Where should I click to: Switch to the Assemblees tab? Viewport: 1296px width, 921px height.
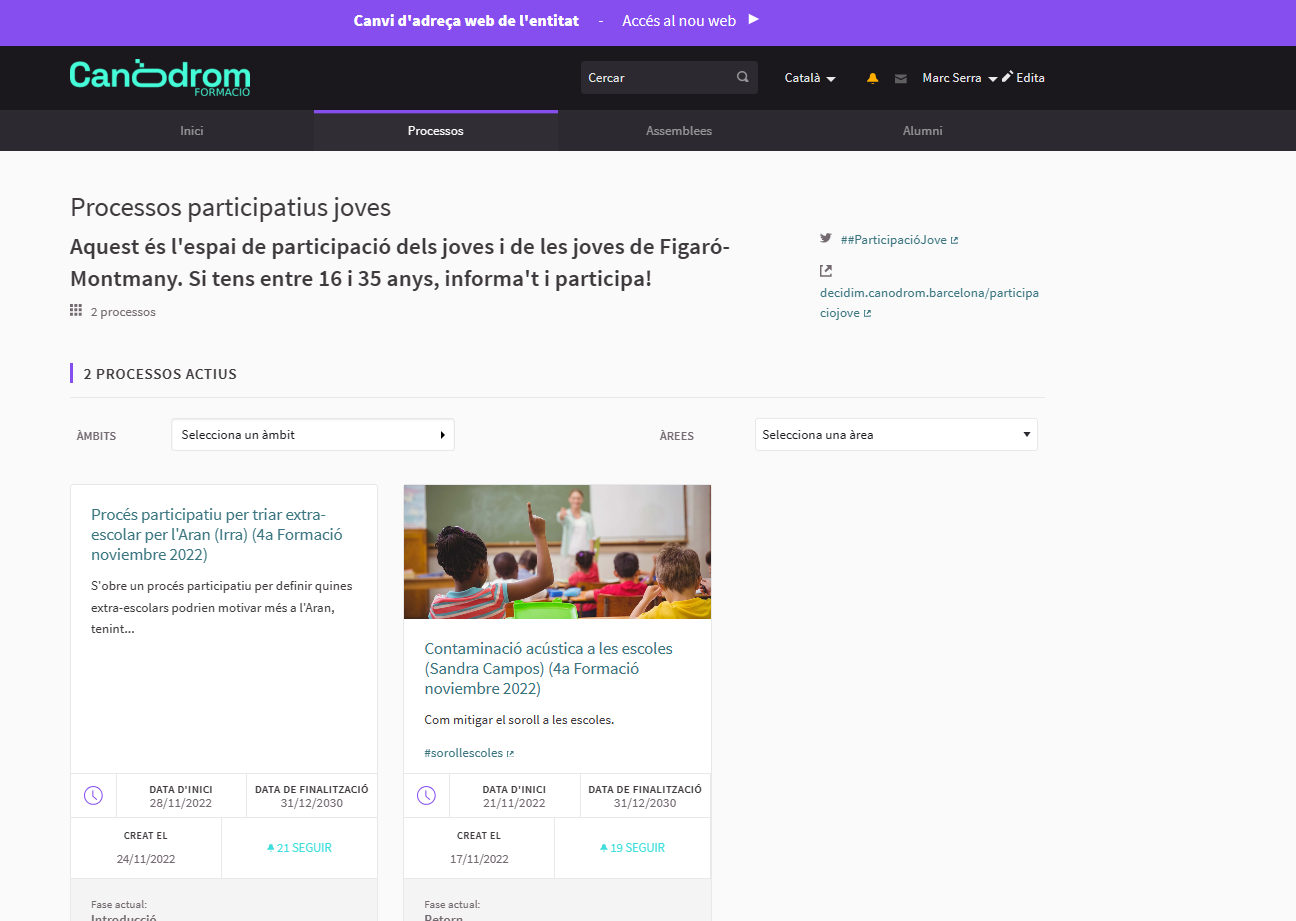pyautogui.click(x=679, y=131)
